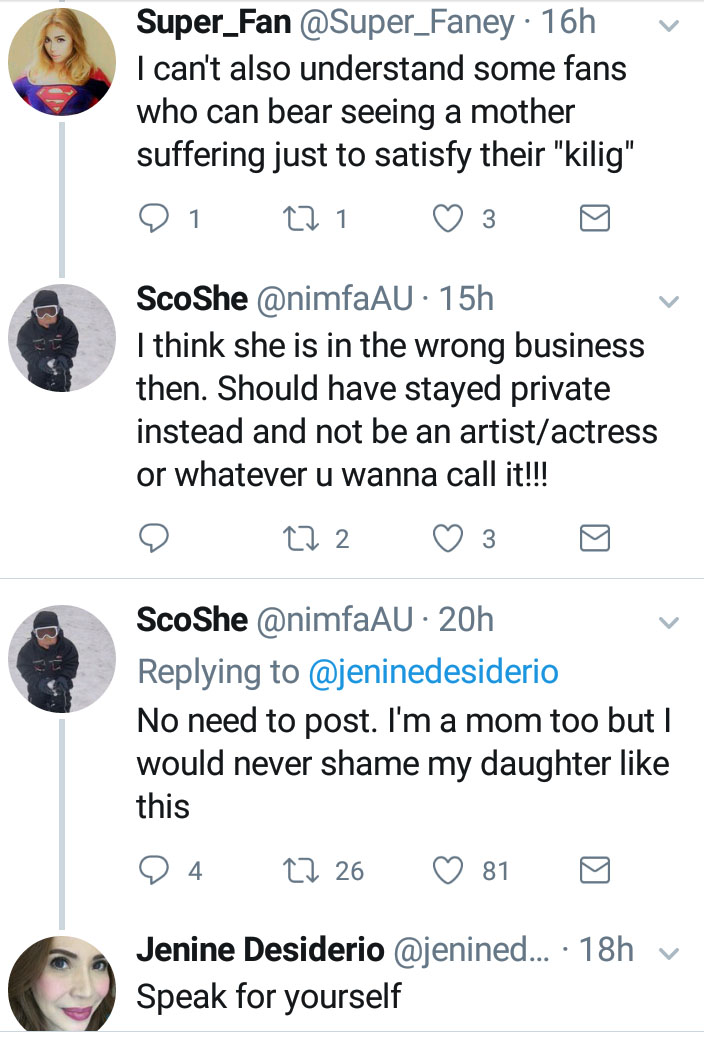Message ScoShe's "No need to post" tweet

pos(595,871)
